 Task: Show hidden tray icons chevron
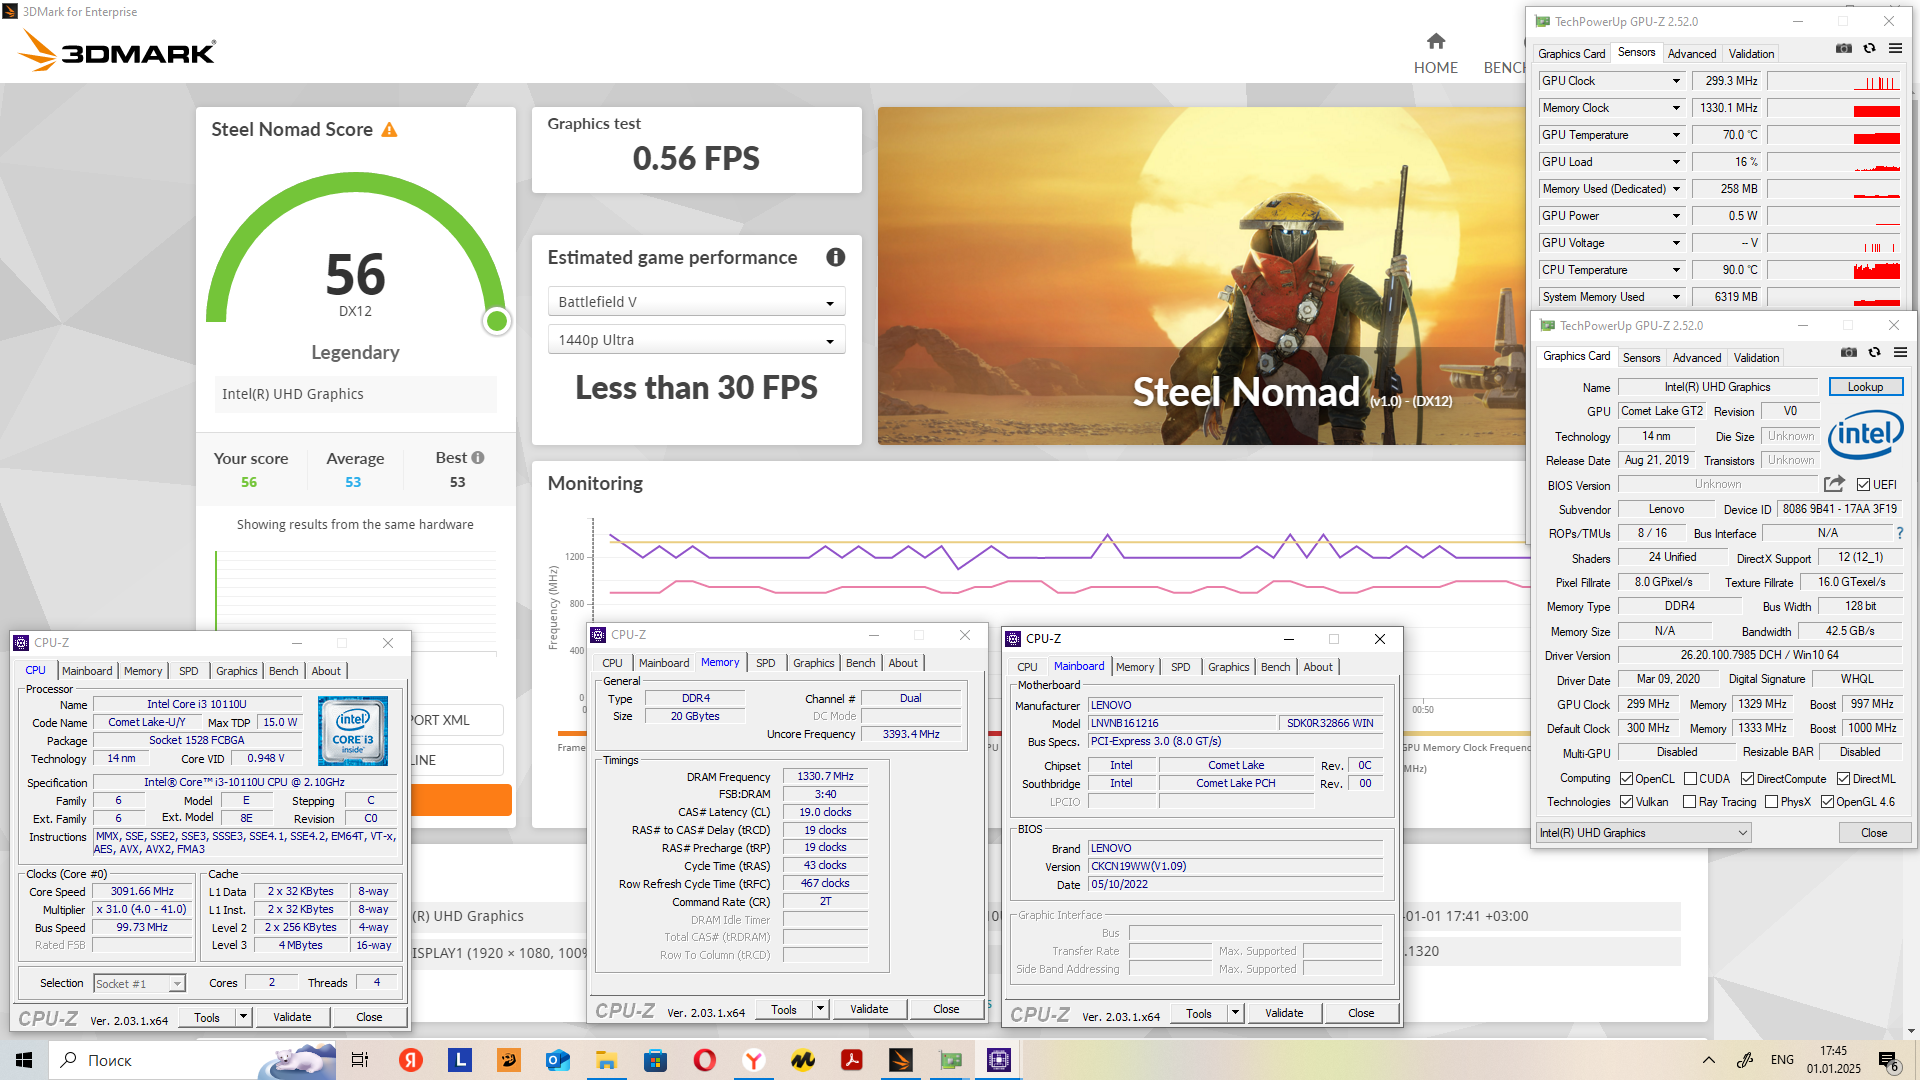point(1709,1060)
